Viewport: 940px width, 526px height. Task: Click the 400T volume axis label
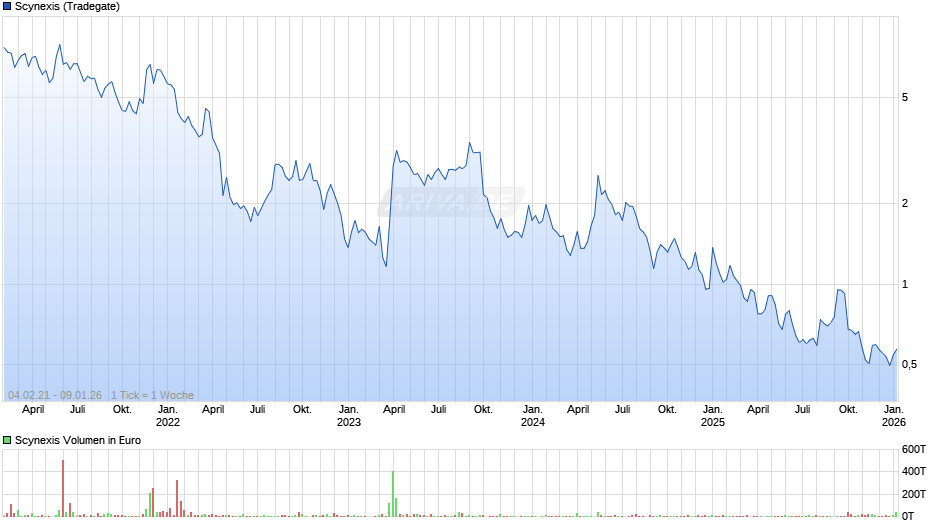pyautogui.click(x=914, y=471)
